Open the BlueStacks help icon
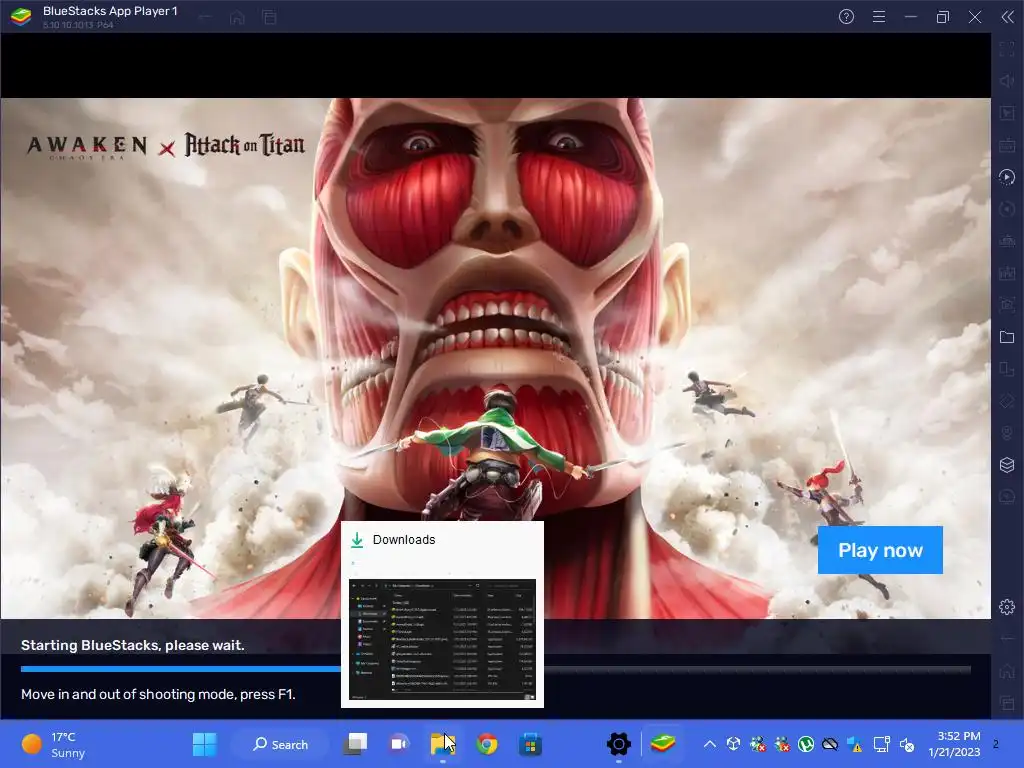This screenshot has height=768, width=1024. pos(846,17)
